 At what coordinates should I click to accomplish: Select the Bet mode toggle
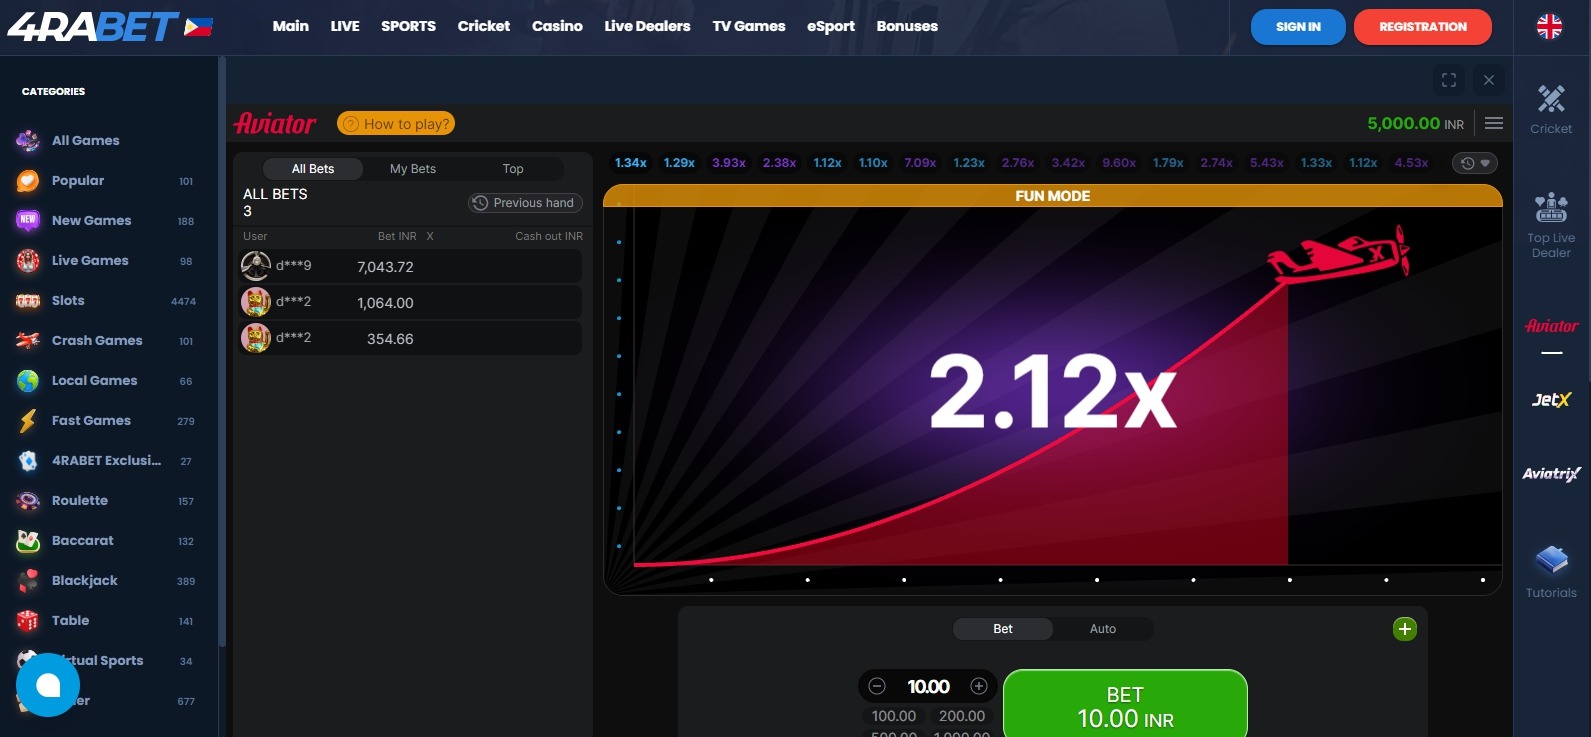[x=1003, y=629]
